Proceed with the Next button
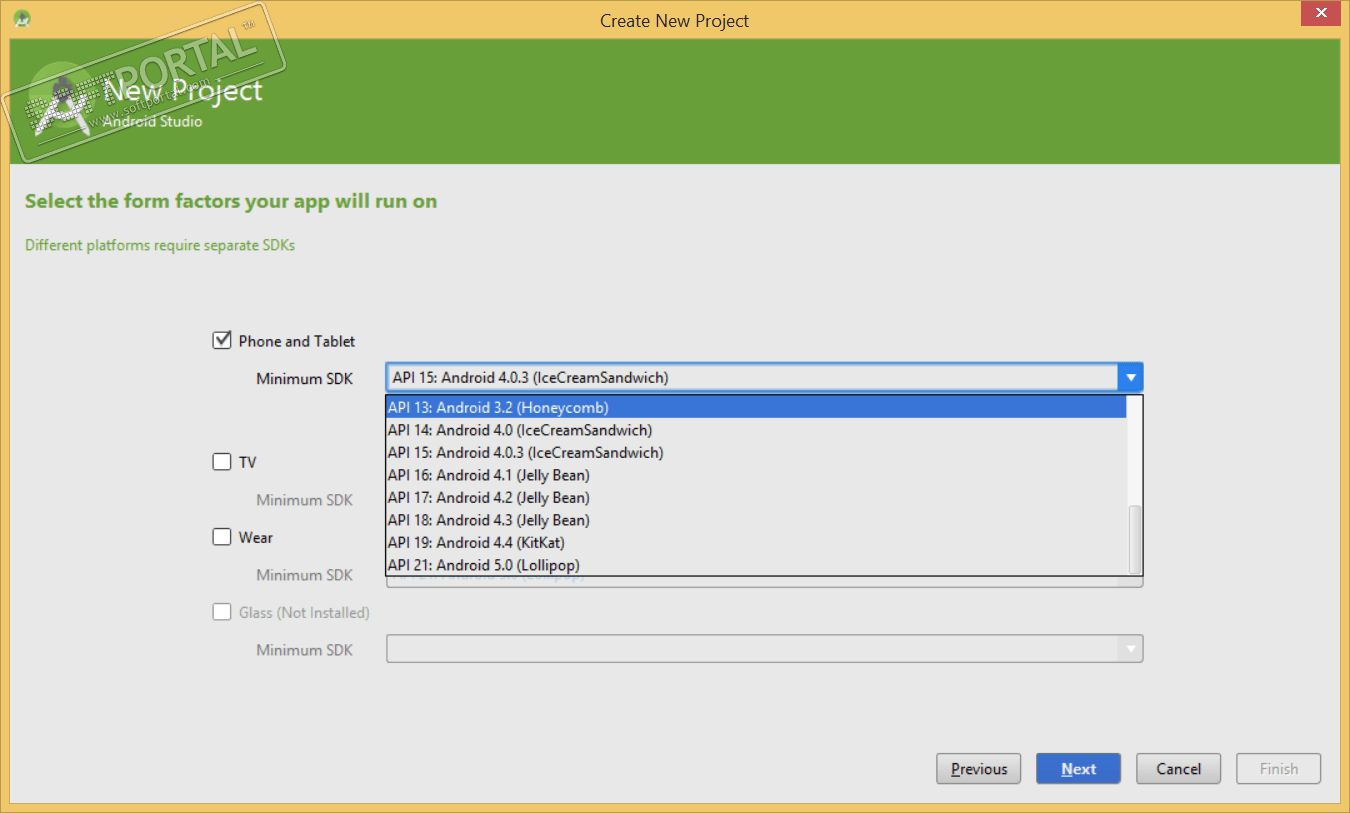This screenshot has width=1350, height=813. point(1078,769)
